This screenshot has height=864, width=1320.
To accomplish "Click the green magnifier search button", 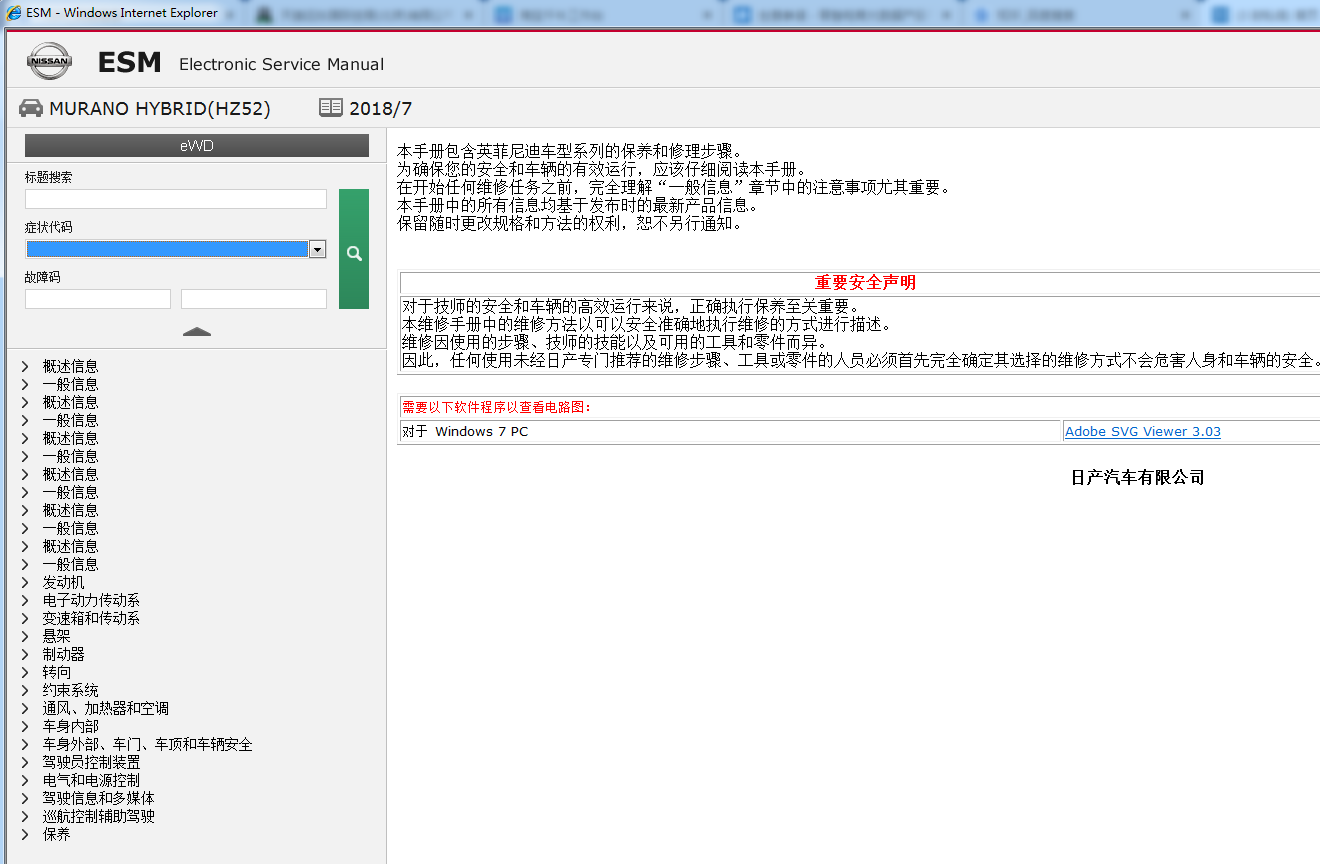I will click(x=354, y=249).
